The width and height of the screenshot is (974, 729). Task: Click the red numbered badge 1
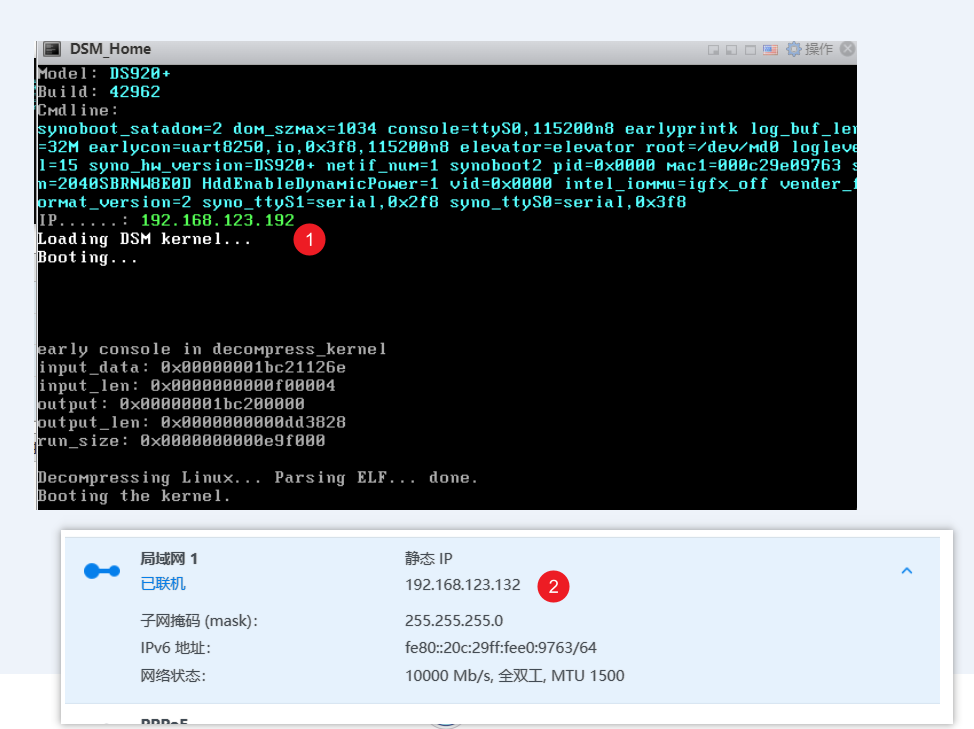tap(310, 240)
